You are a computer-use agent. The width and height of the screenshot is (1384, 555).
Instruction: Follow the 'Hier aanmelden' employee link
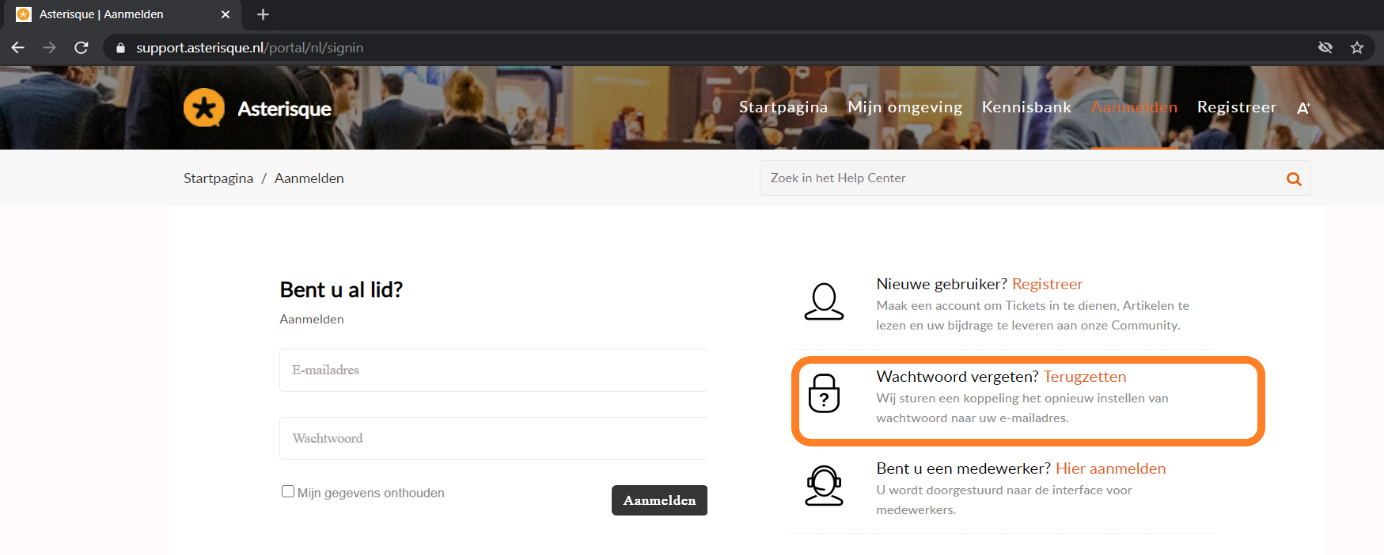click(1110, 468)
